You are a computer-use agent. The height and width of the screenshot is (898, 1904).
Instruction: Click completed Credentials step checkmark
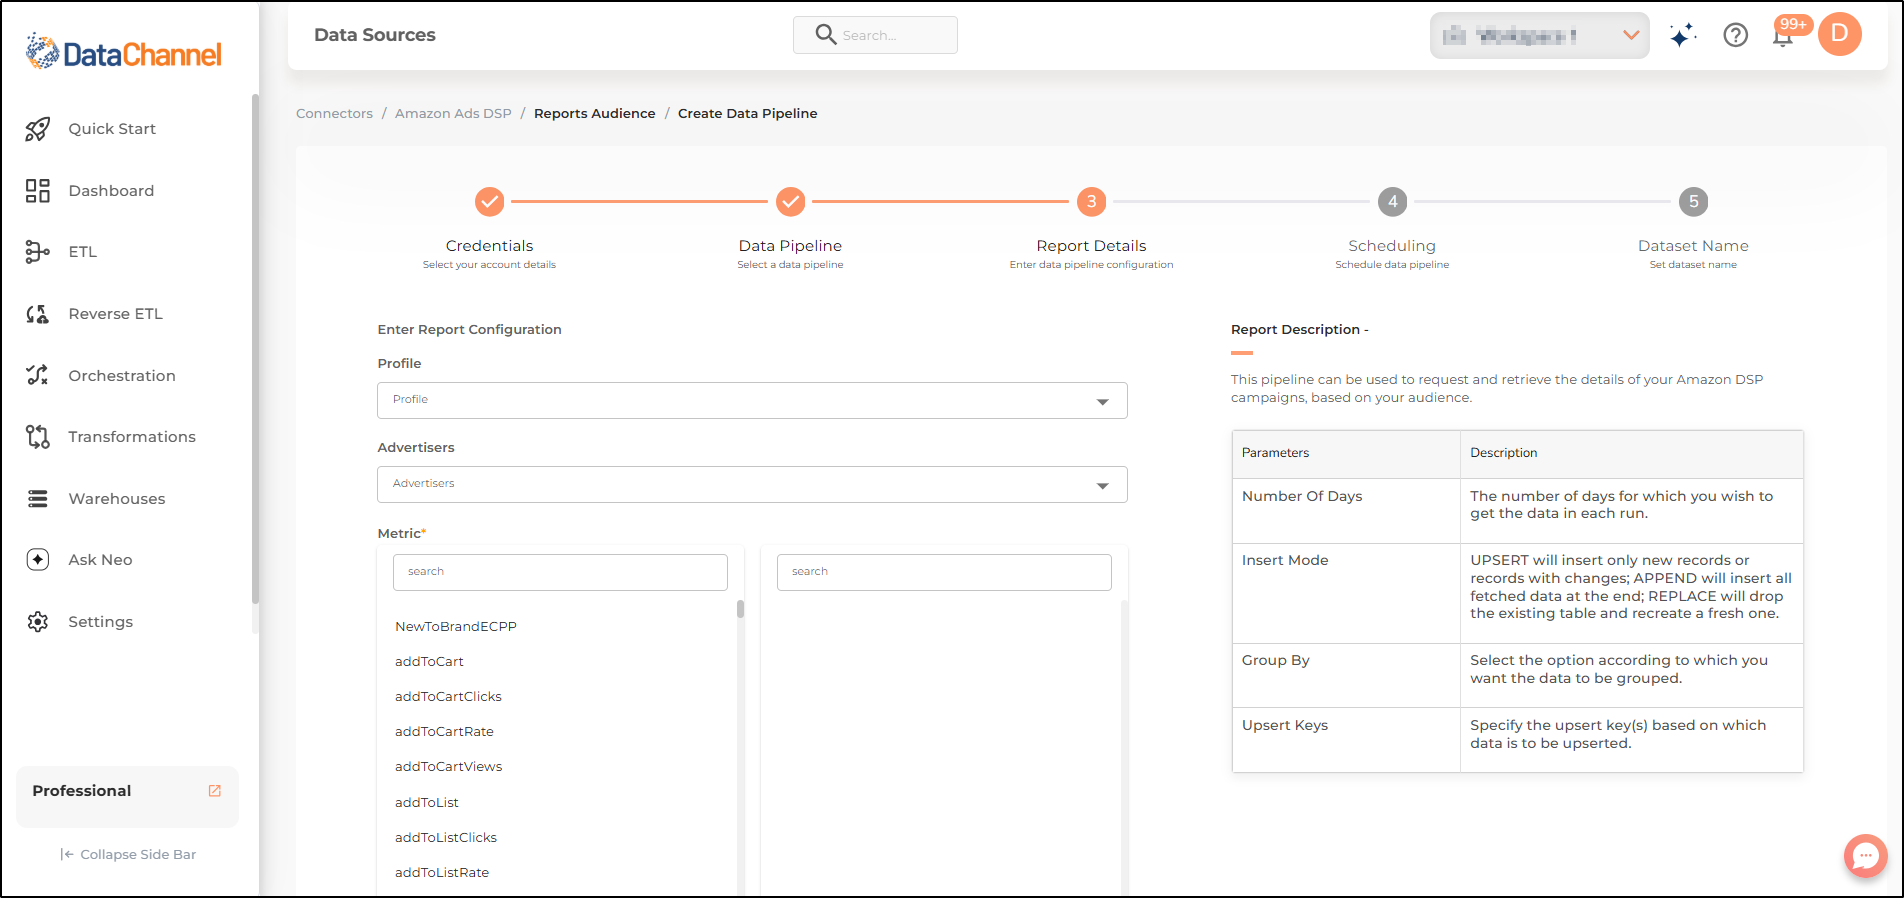pos(489,202)
